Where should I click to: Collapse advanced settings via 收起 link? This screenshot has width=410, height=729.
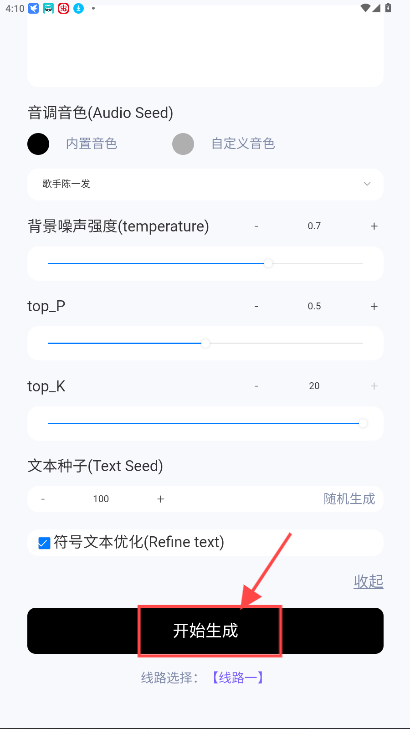coord(368,581)
